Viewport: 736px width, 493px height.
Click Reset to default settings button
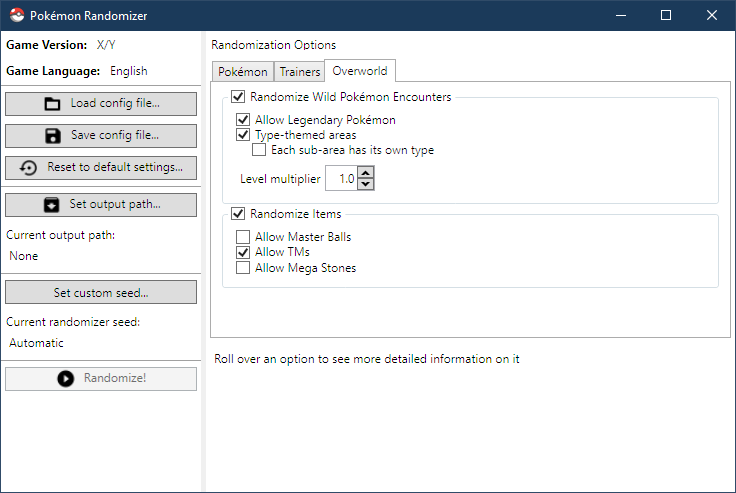pos(101,167)
